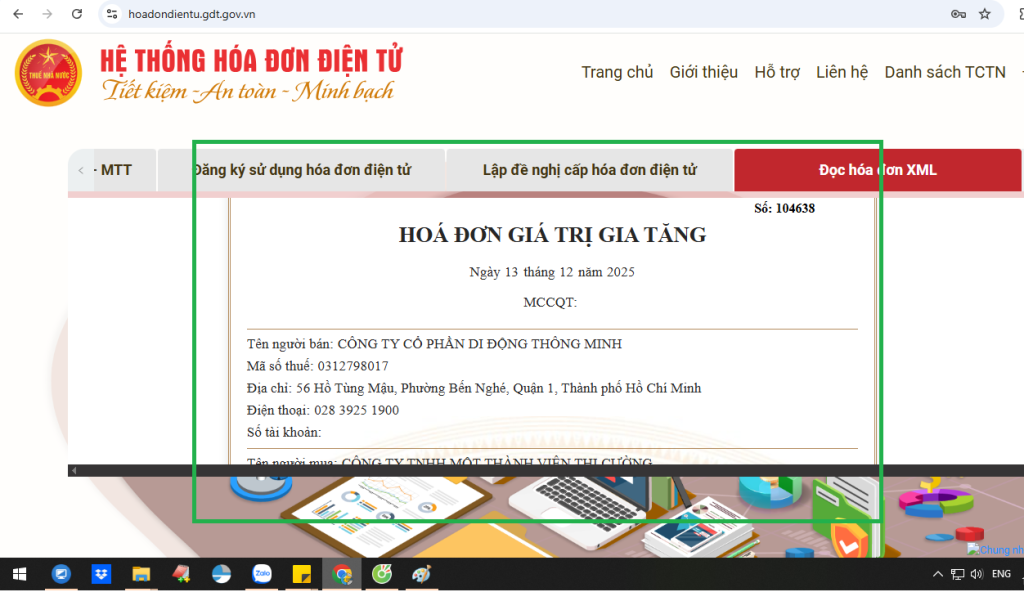
Task: Click the 'Số tài khoản:' line
Action: 284,433
